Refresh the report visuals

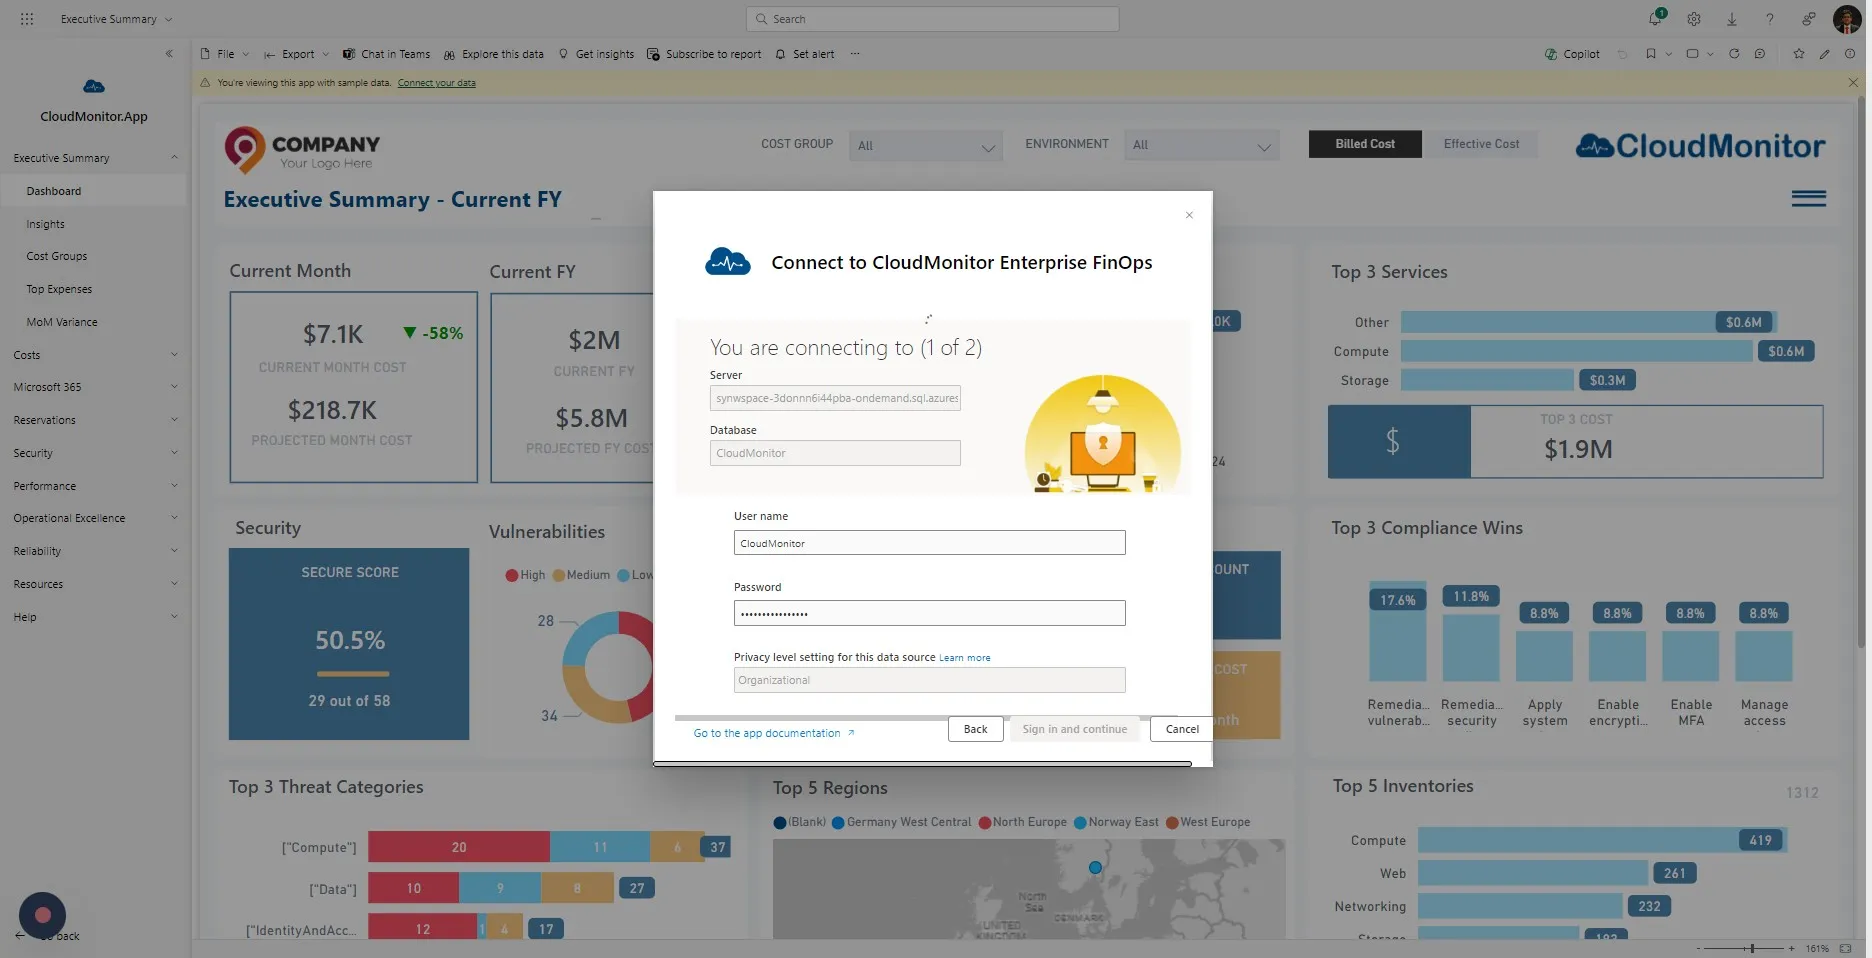click(1734, 54)
